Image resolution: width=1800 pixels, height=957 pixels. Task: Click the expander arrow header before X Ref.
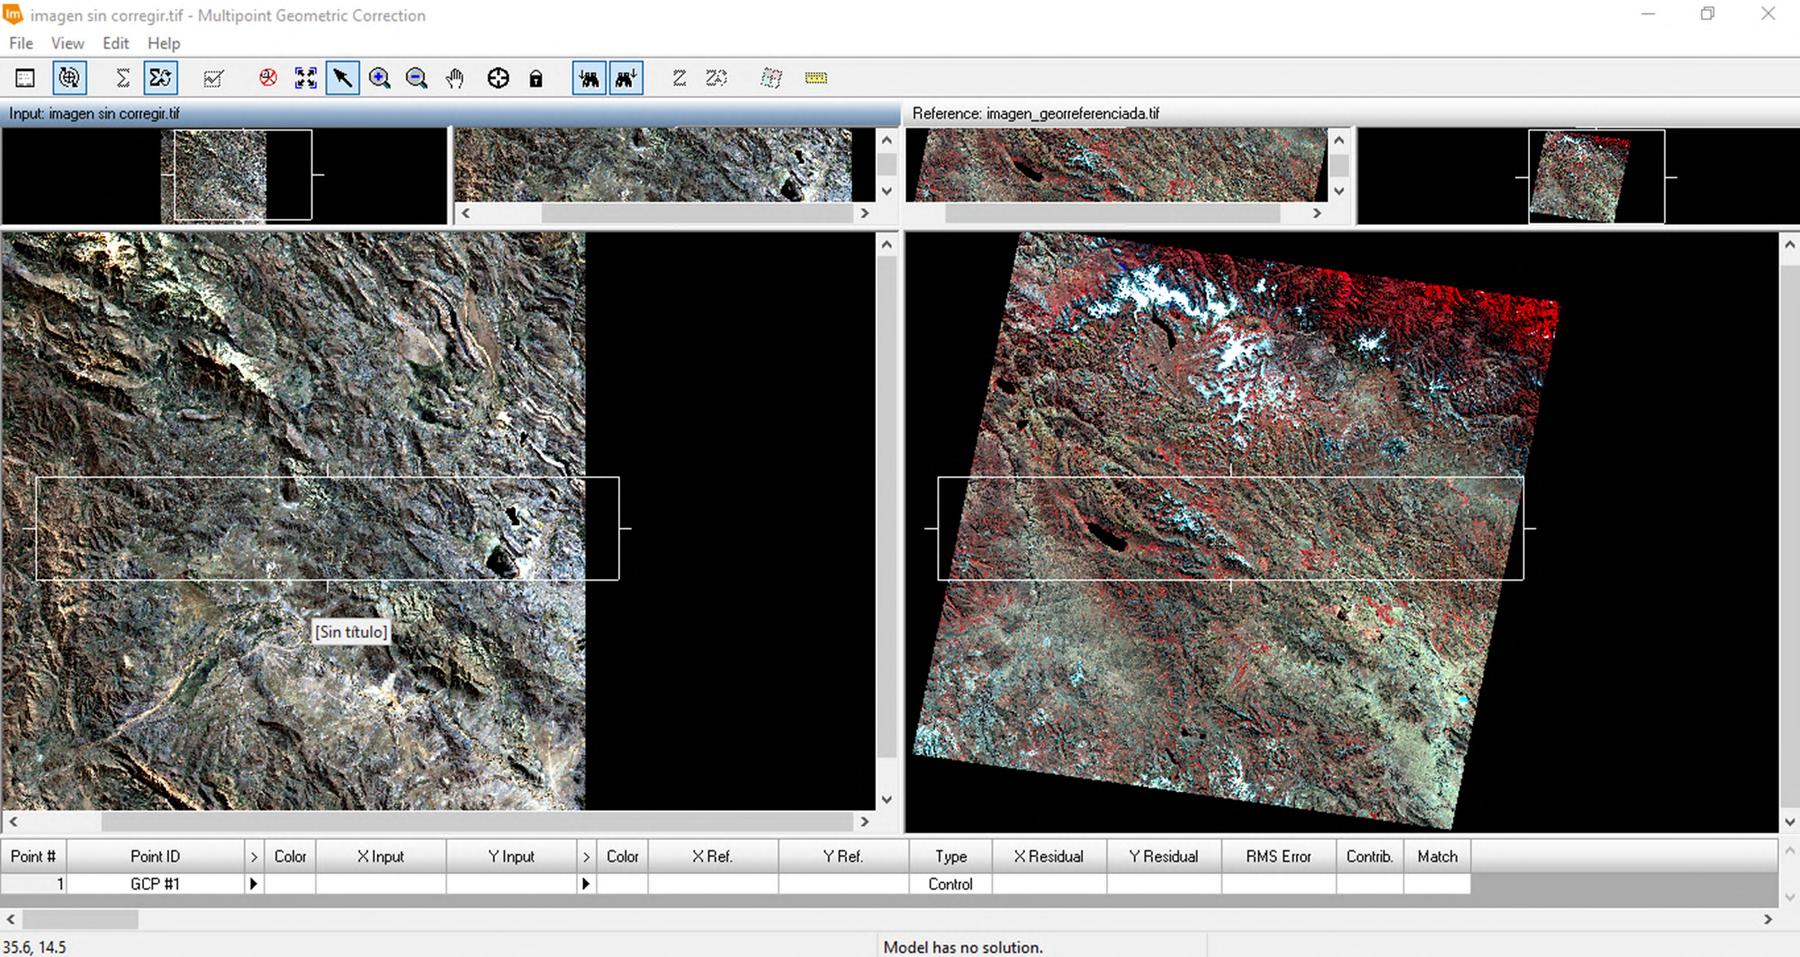[586, 856]
